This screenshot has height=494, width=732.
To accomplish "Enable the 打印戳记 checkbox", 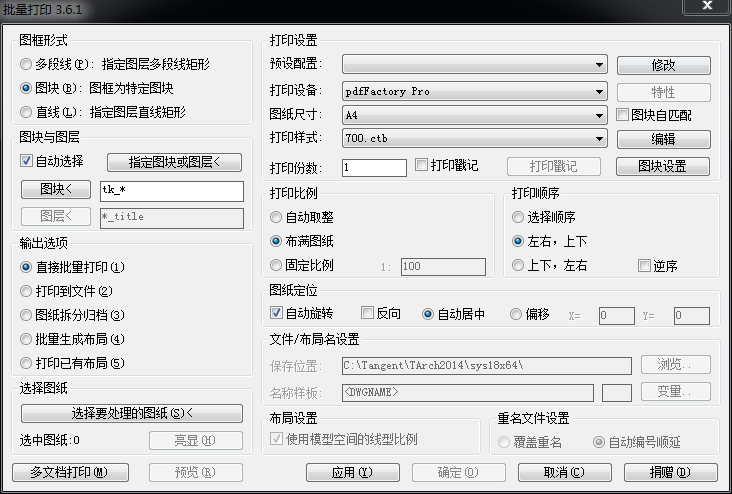I will [421, 164].
